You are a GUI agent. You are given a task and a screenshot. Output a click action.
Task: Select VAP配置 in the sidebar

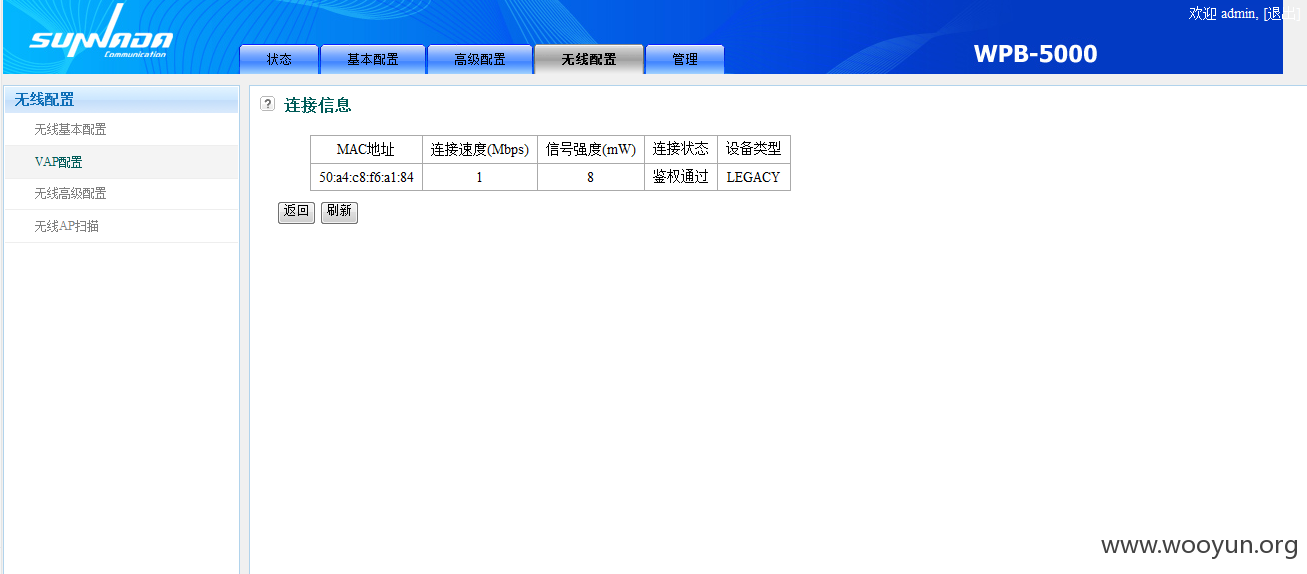[58, 162]
